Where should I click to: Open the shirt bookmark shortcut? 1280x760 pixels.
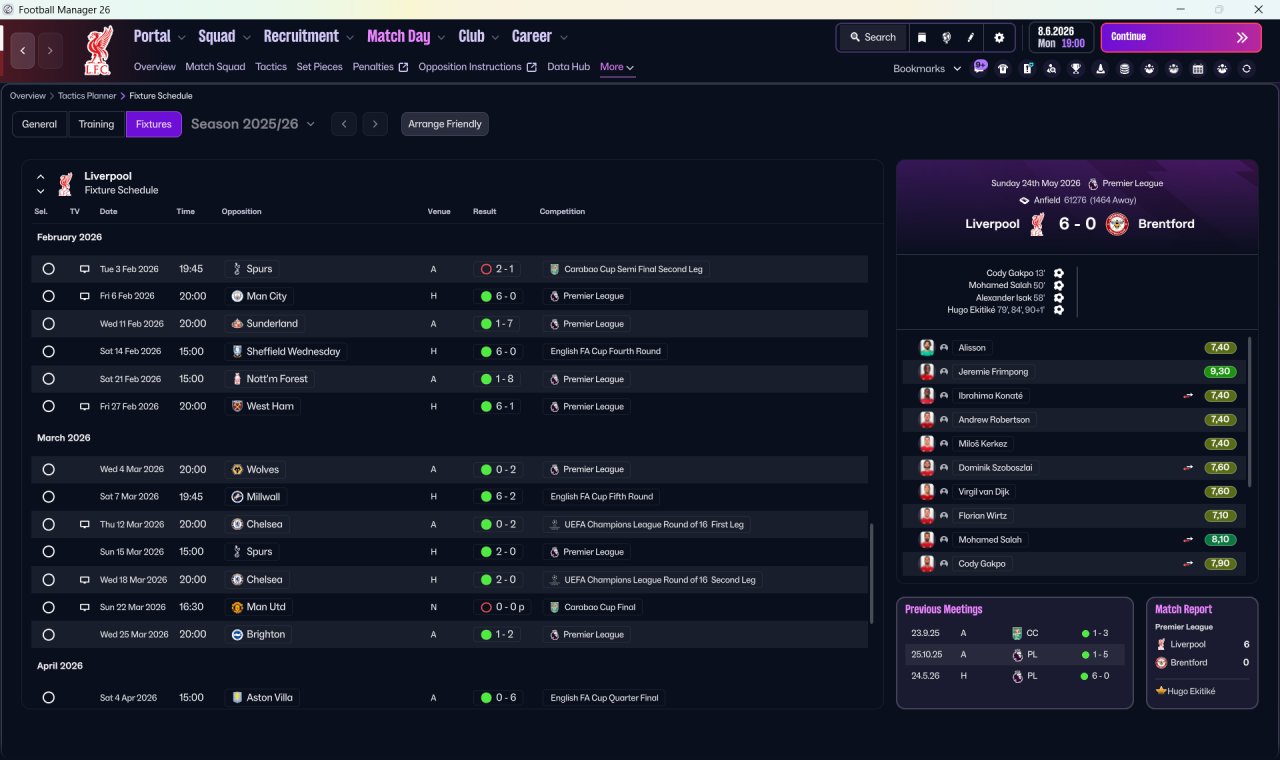click(x=1003, y=69)
